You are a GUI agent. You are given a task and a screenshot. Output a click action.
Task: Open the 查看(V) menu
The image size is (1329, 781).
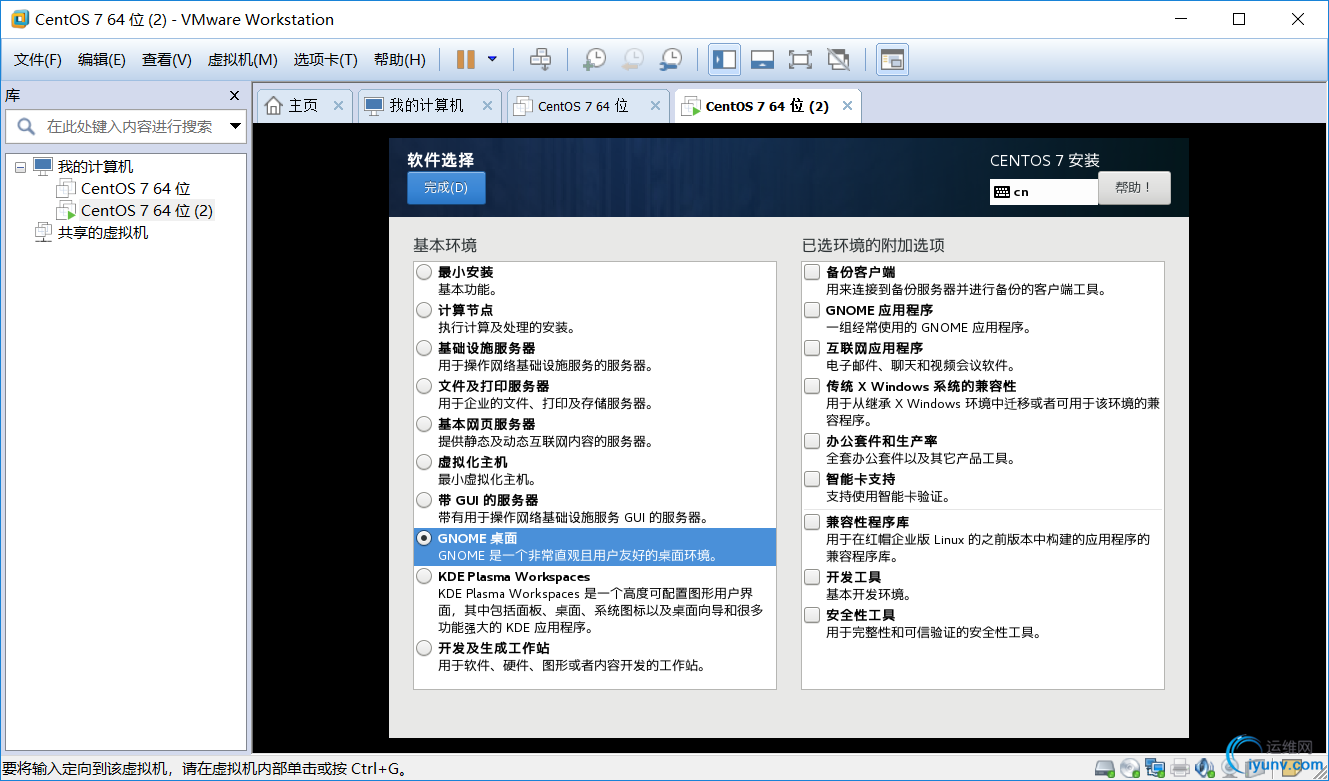coord(167,60)
